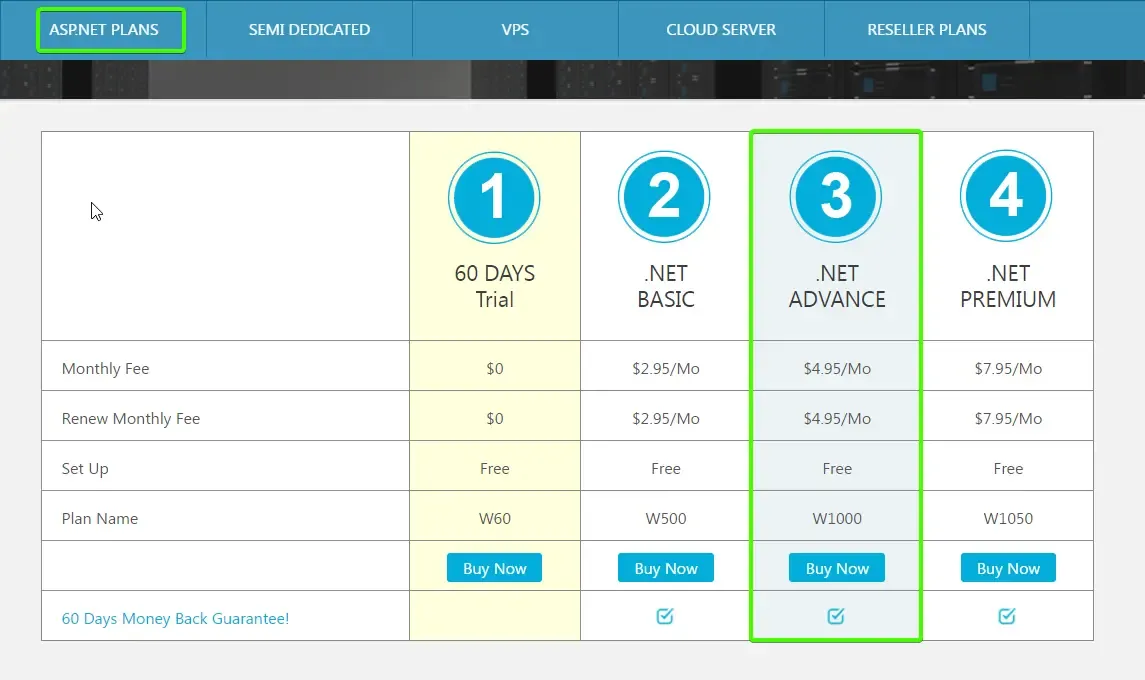This screenshot has width=1145, height=680.
Task: Click the circled number 1 icon for 60 Days Trial
Action: [x=494, y=196]
